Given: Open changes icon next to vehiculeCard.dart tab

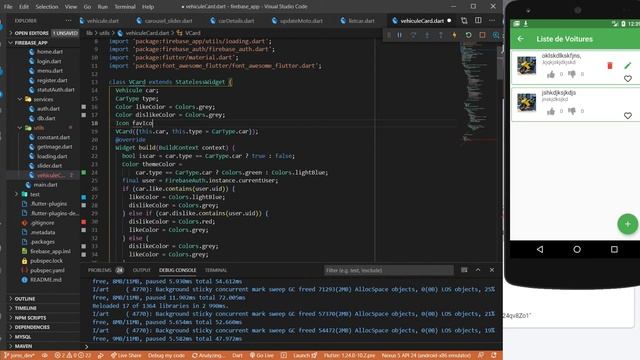Looking at the screenshot, I should coord(464,20).
